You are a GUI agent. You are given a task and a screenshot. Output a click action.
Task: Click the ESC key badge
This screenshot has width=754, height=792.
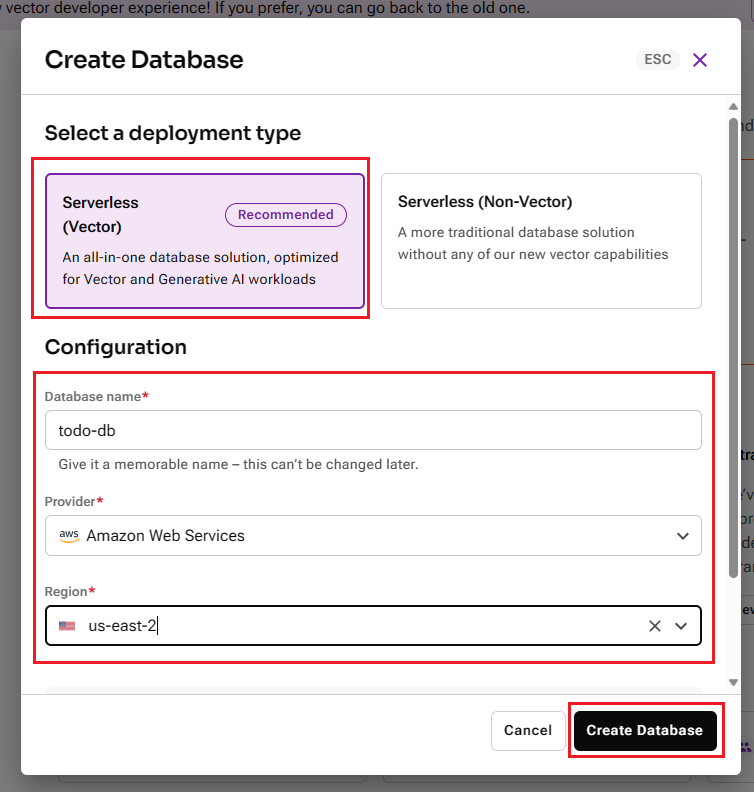(x=658, y=60)
